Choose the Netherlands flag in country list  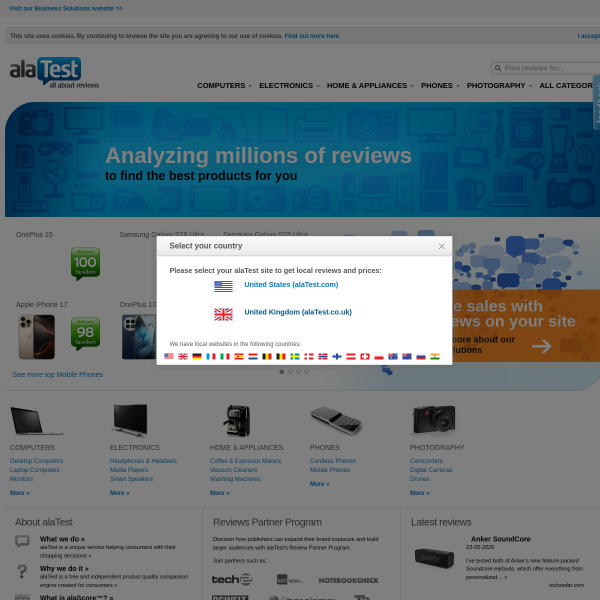(x=253, y=356)
